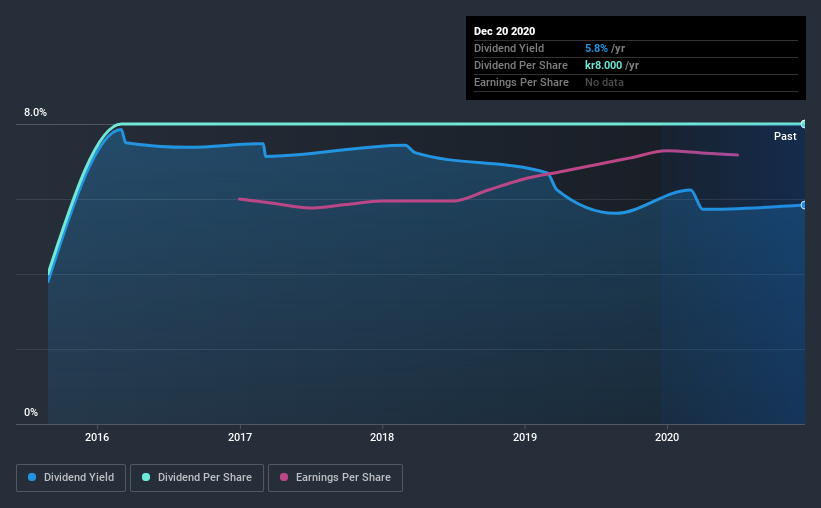Click the 2020 x-axis label
This screenshot has height=508, width=821.
(x=667, y=437)
